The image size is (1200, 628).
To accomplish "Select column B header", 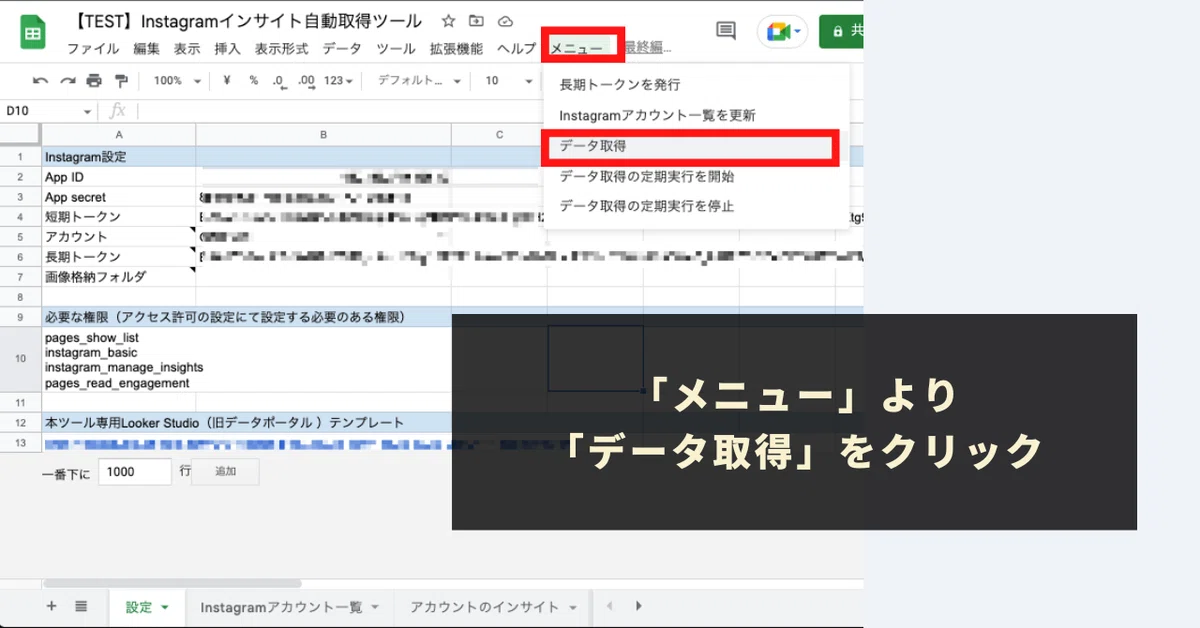I will [323, 135].
